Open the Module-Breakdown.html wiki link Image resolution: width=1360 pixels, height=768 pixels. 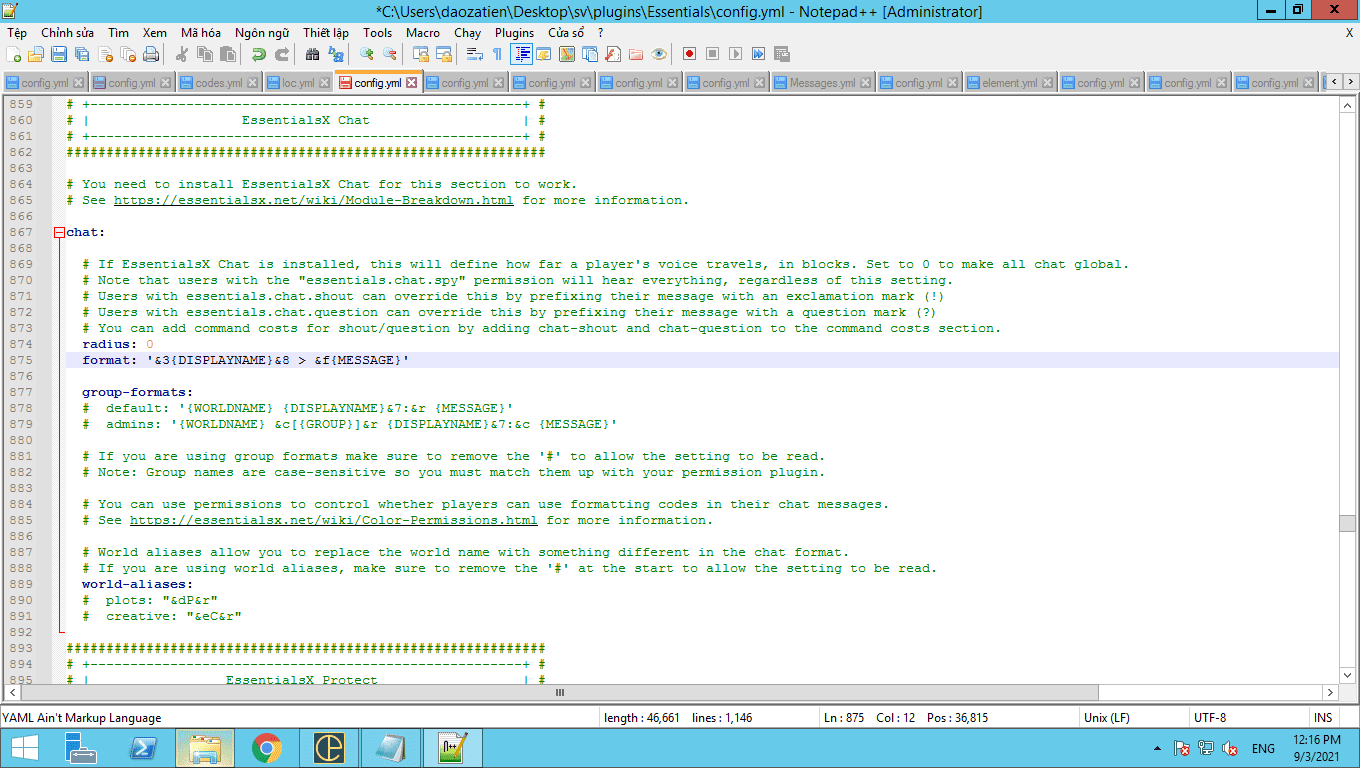[313, 200]
